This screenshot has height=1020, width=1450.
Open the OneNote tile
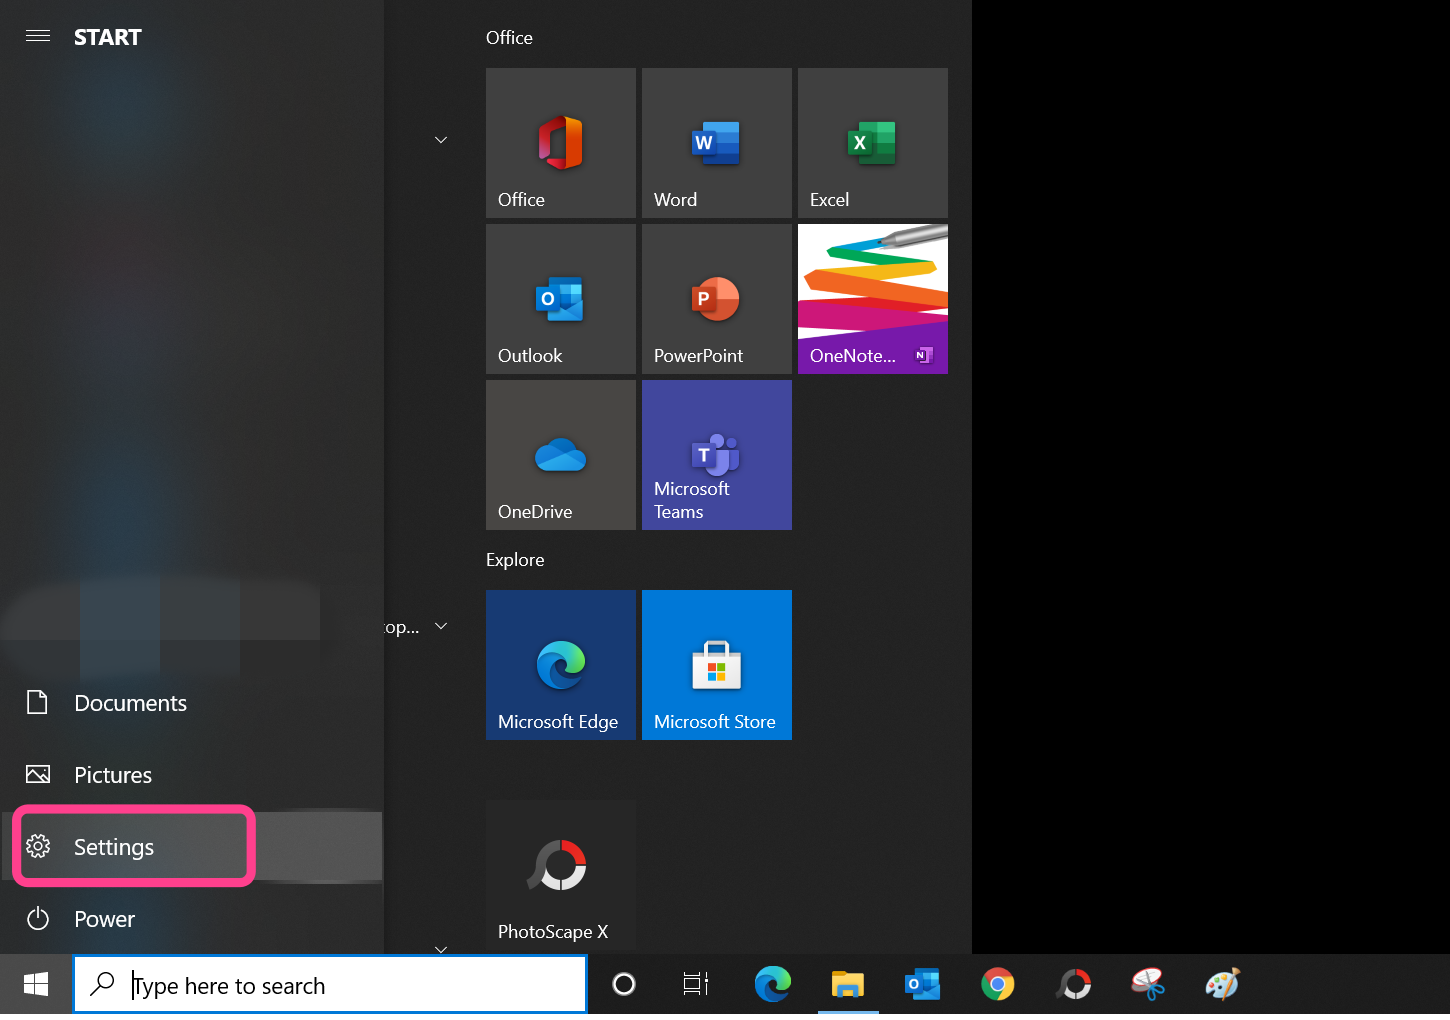872,299
